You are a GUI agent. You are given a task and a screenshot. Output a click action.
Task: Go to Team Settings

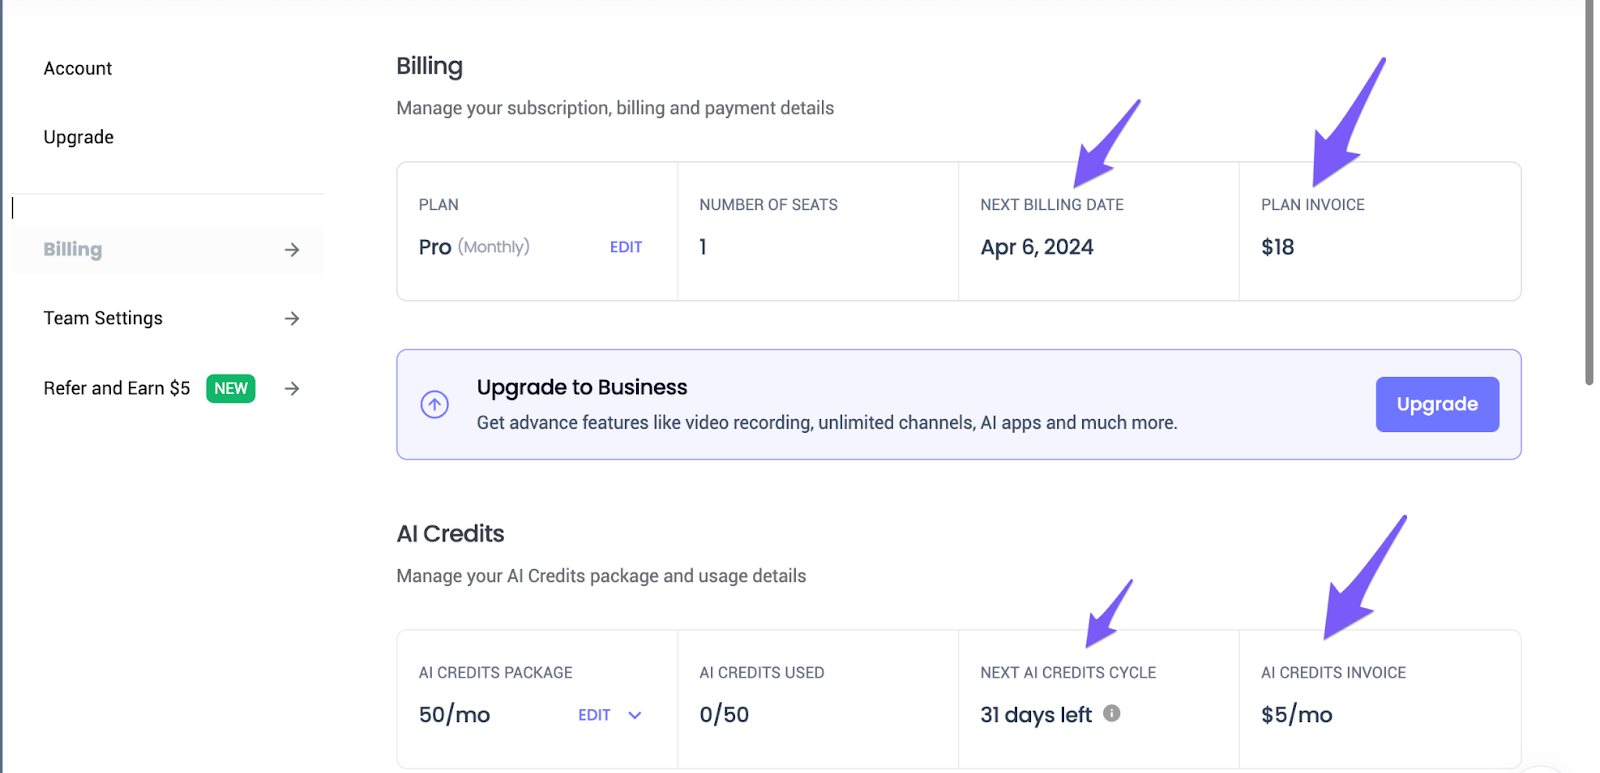(103, 319)
